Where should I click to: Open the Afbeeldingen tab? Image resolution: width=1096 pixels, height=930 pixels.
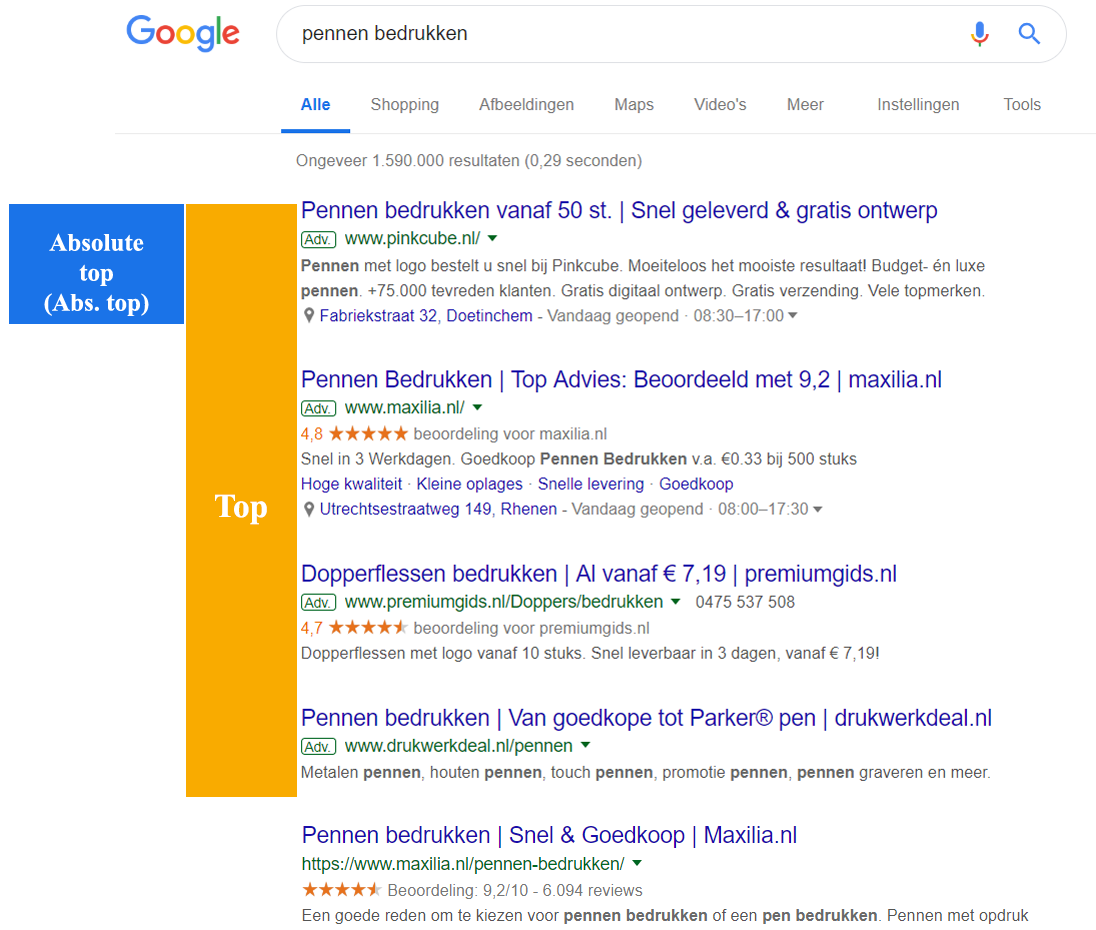pos(526,105)
